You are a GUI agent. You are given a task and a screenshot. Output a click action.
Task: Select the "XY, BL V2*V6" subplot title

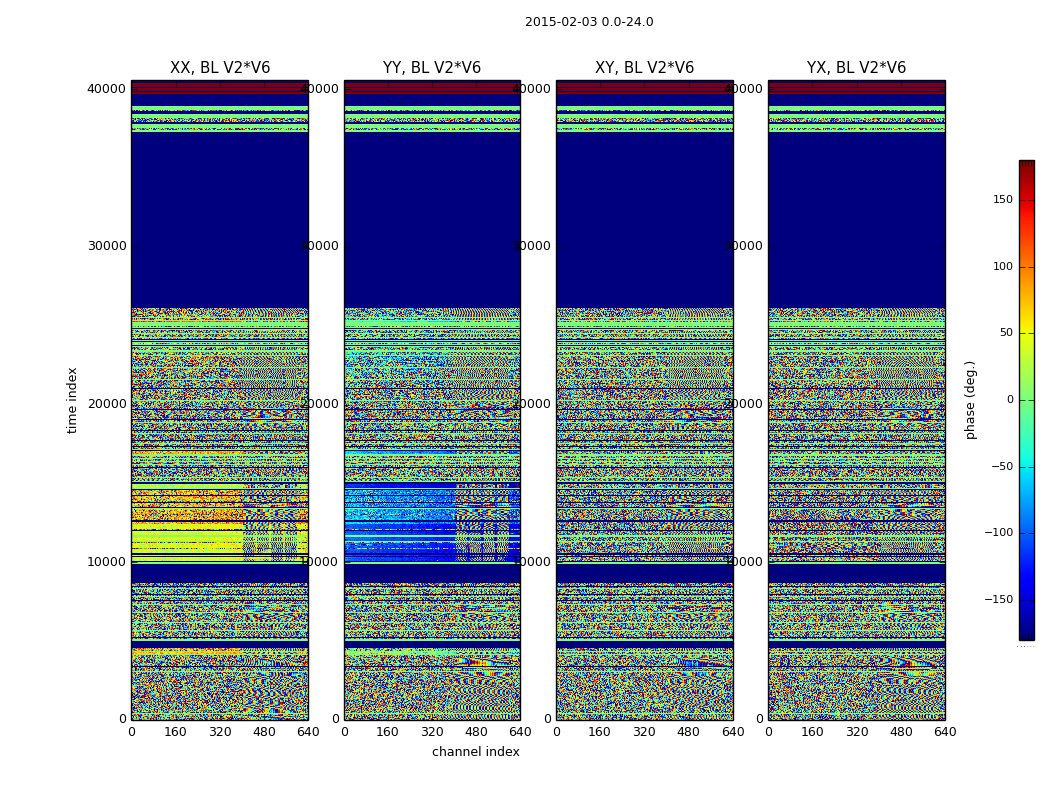point(644,68)
